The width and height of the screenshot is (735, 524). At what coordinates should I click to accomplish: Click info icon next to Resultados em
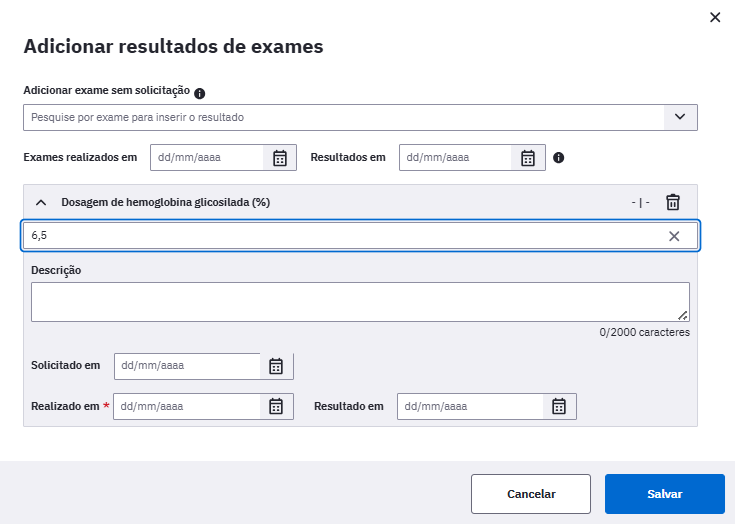[x=558, y=157]
